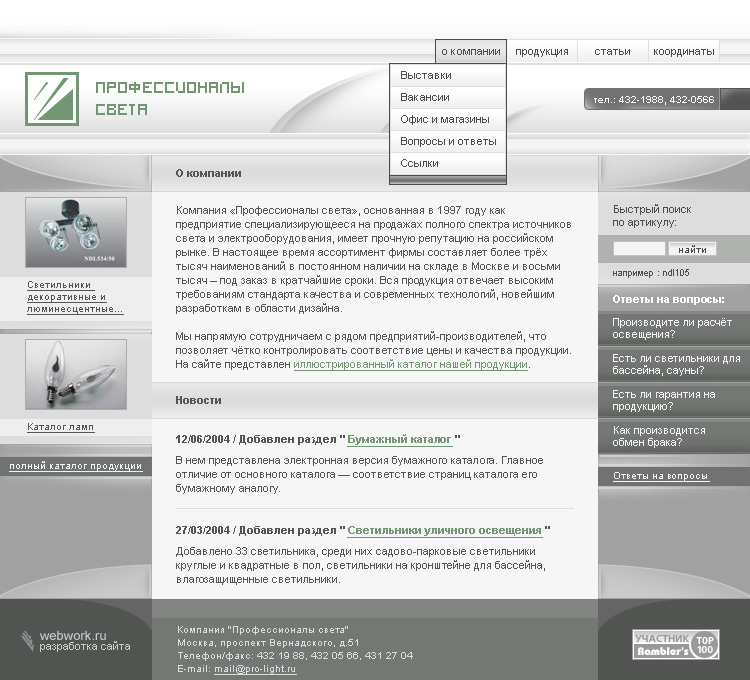The image size is (750, 680).
Task: Select «Офис и магазины» menu entry
Action: (x=445, y=119)
